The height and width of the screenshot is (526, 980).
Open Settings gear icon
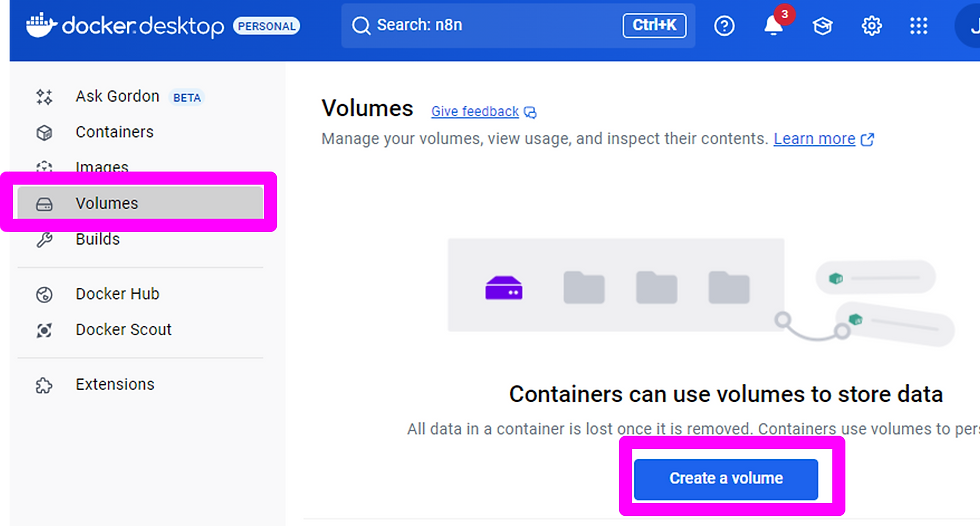point(871,26)
